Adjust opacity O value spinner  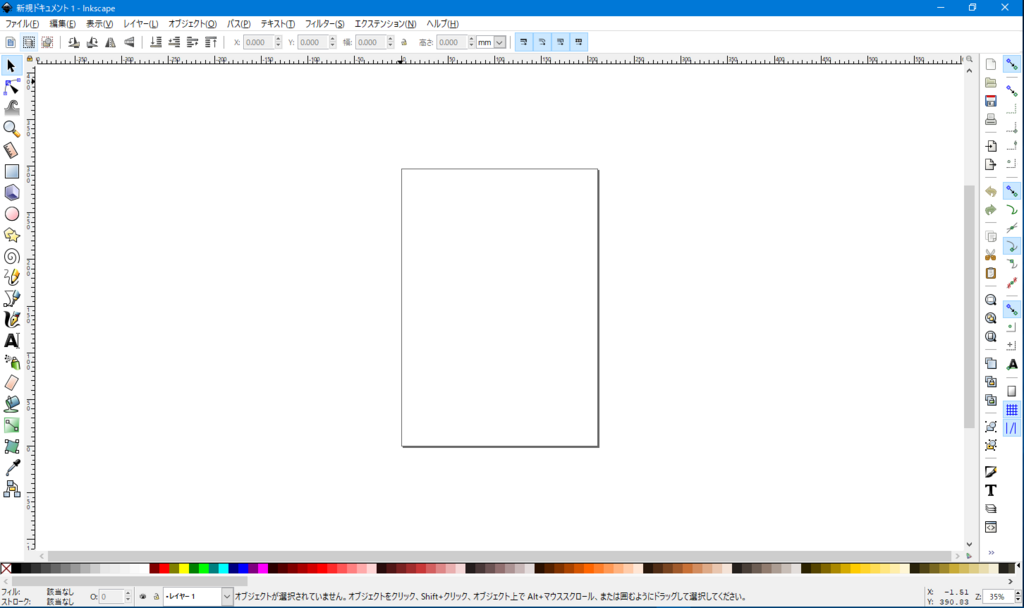click(x=128, y=596)
